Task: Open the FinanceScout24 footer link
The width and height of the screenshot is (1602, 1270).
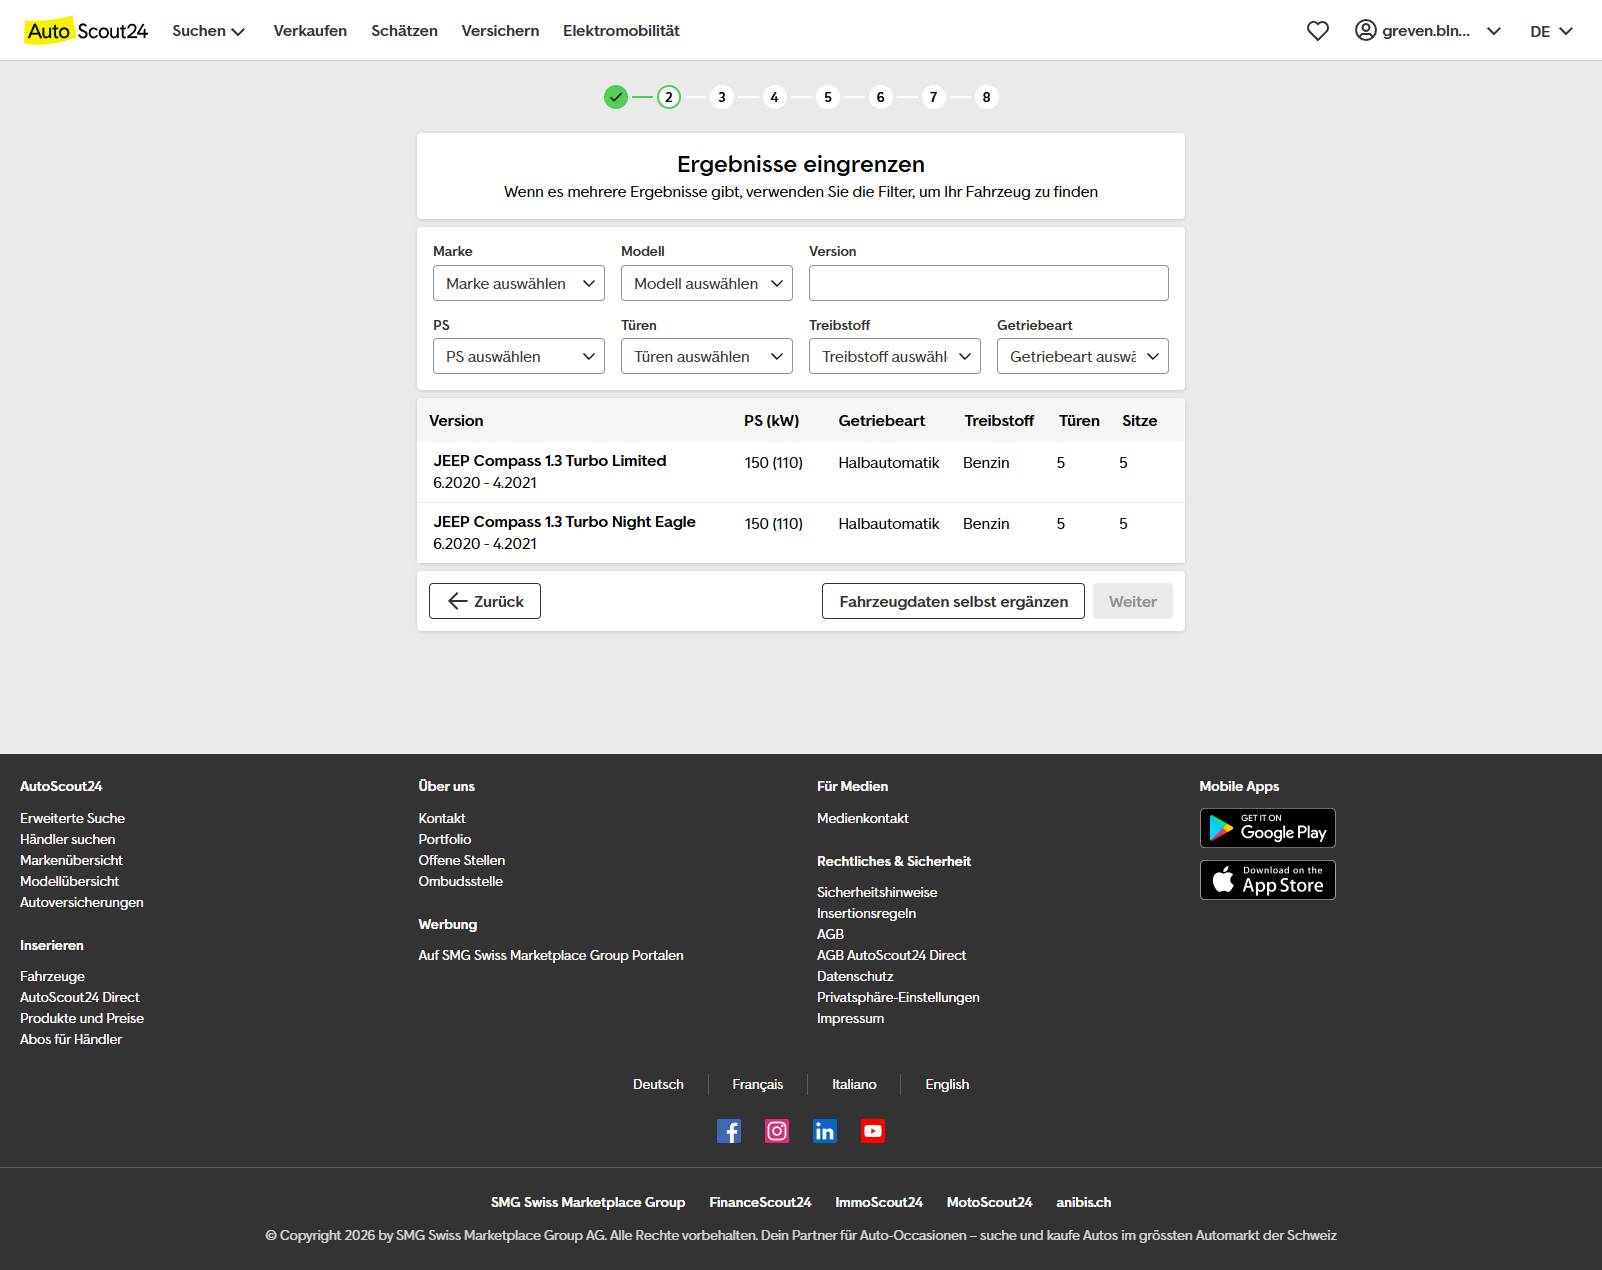Action: [760, 1202]
